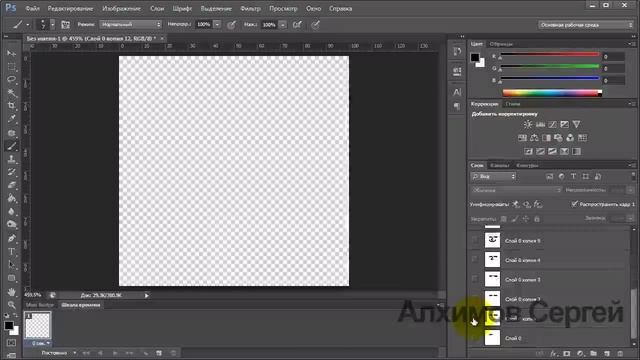Select the Blur tool
This screenshot has height=360, width=640.
pyautogui.click(x=11, y=211)
